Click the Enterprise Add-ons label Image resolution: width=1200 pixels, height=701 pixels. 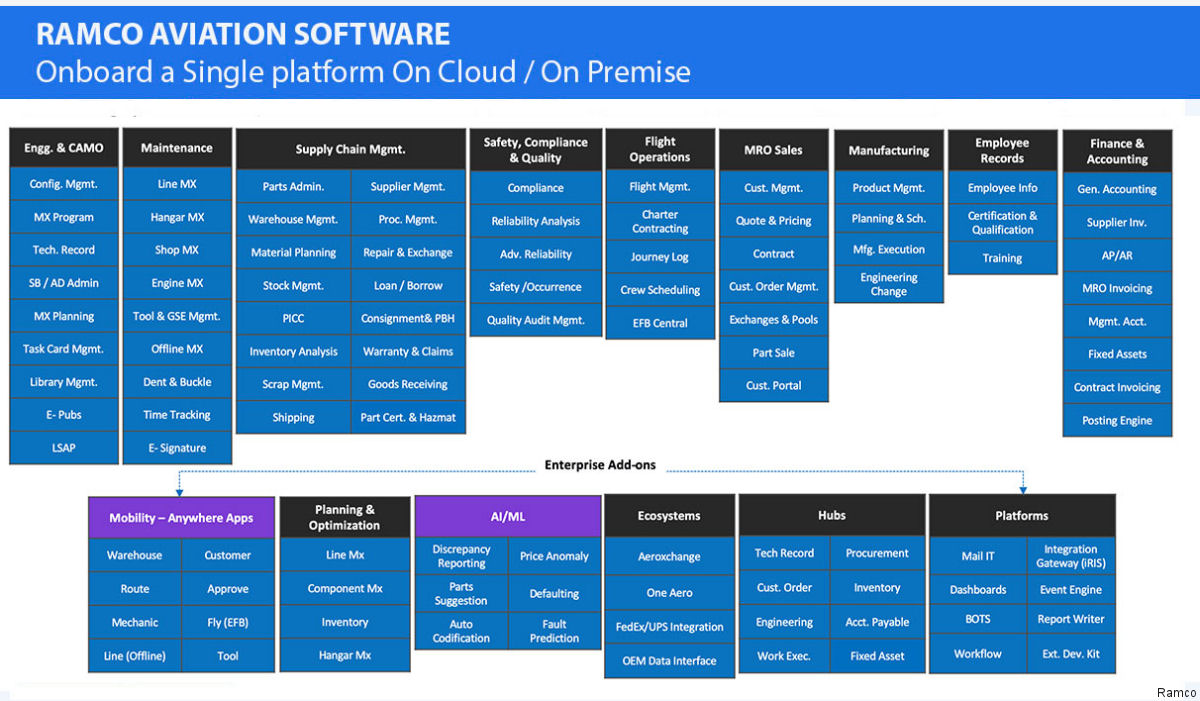600,466
